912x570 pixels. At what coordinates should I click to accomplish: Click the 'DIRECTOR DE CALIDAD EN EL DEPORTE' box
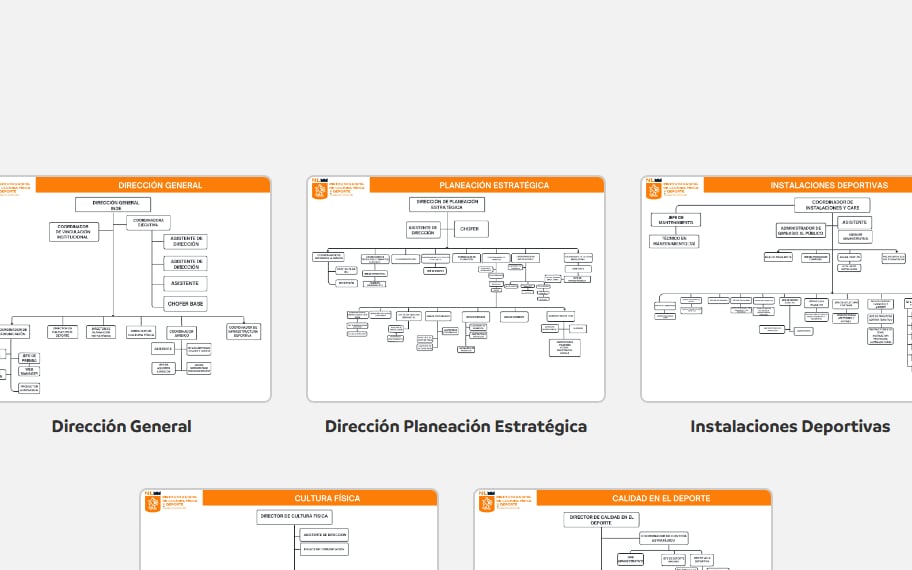(601, 519)
